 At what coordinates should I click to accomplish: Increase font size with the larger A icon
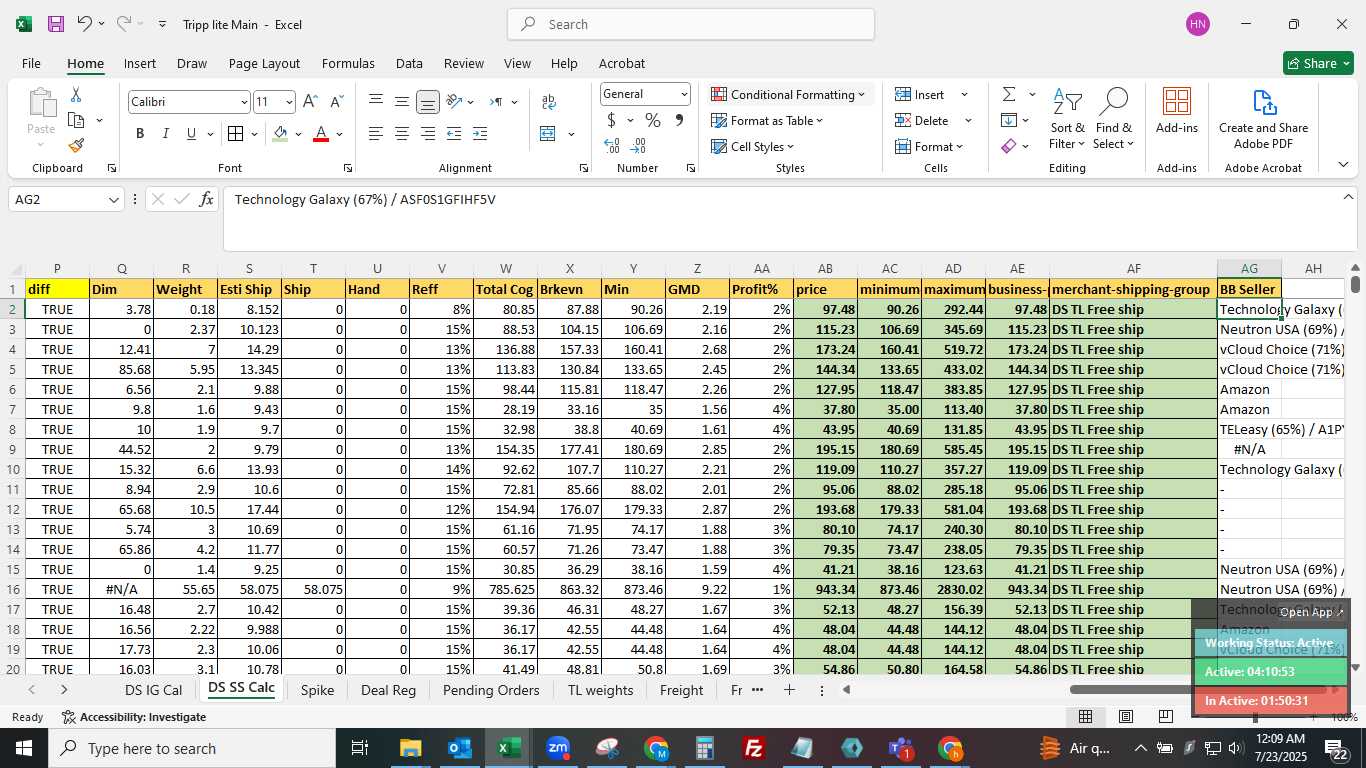click(x=310, y=101)
